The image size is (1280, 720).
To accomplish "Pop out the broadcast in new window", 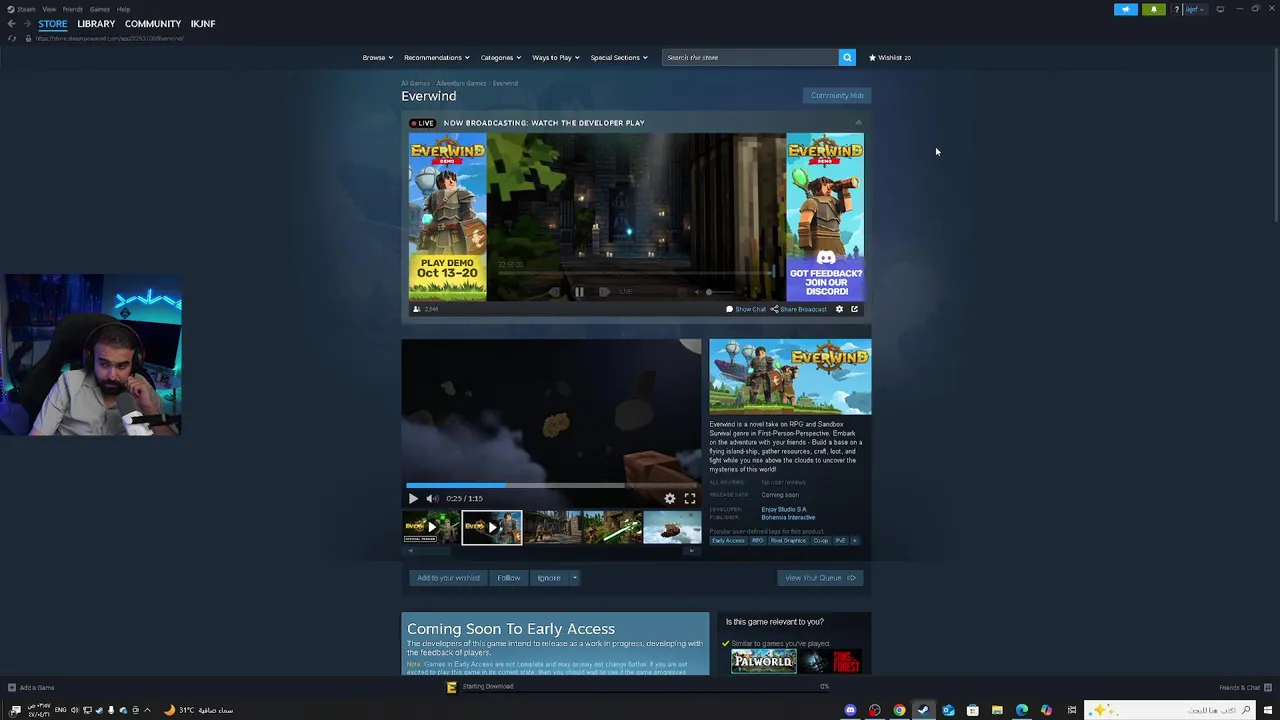I will click(854, 309).
